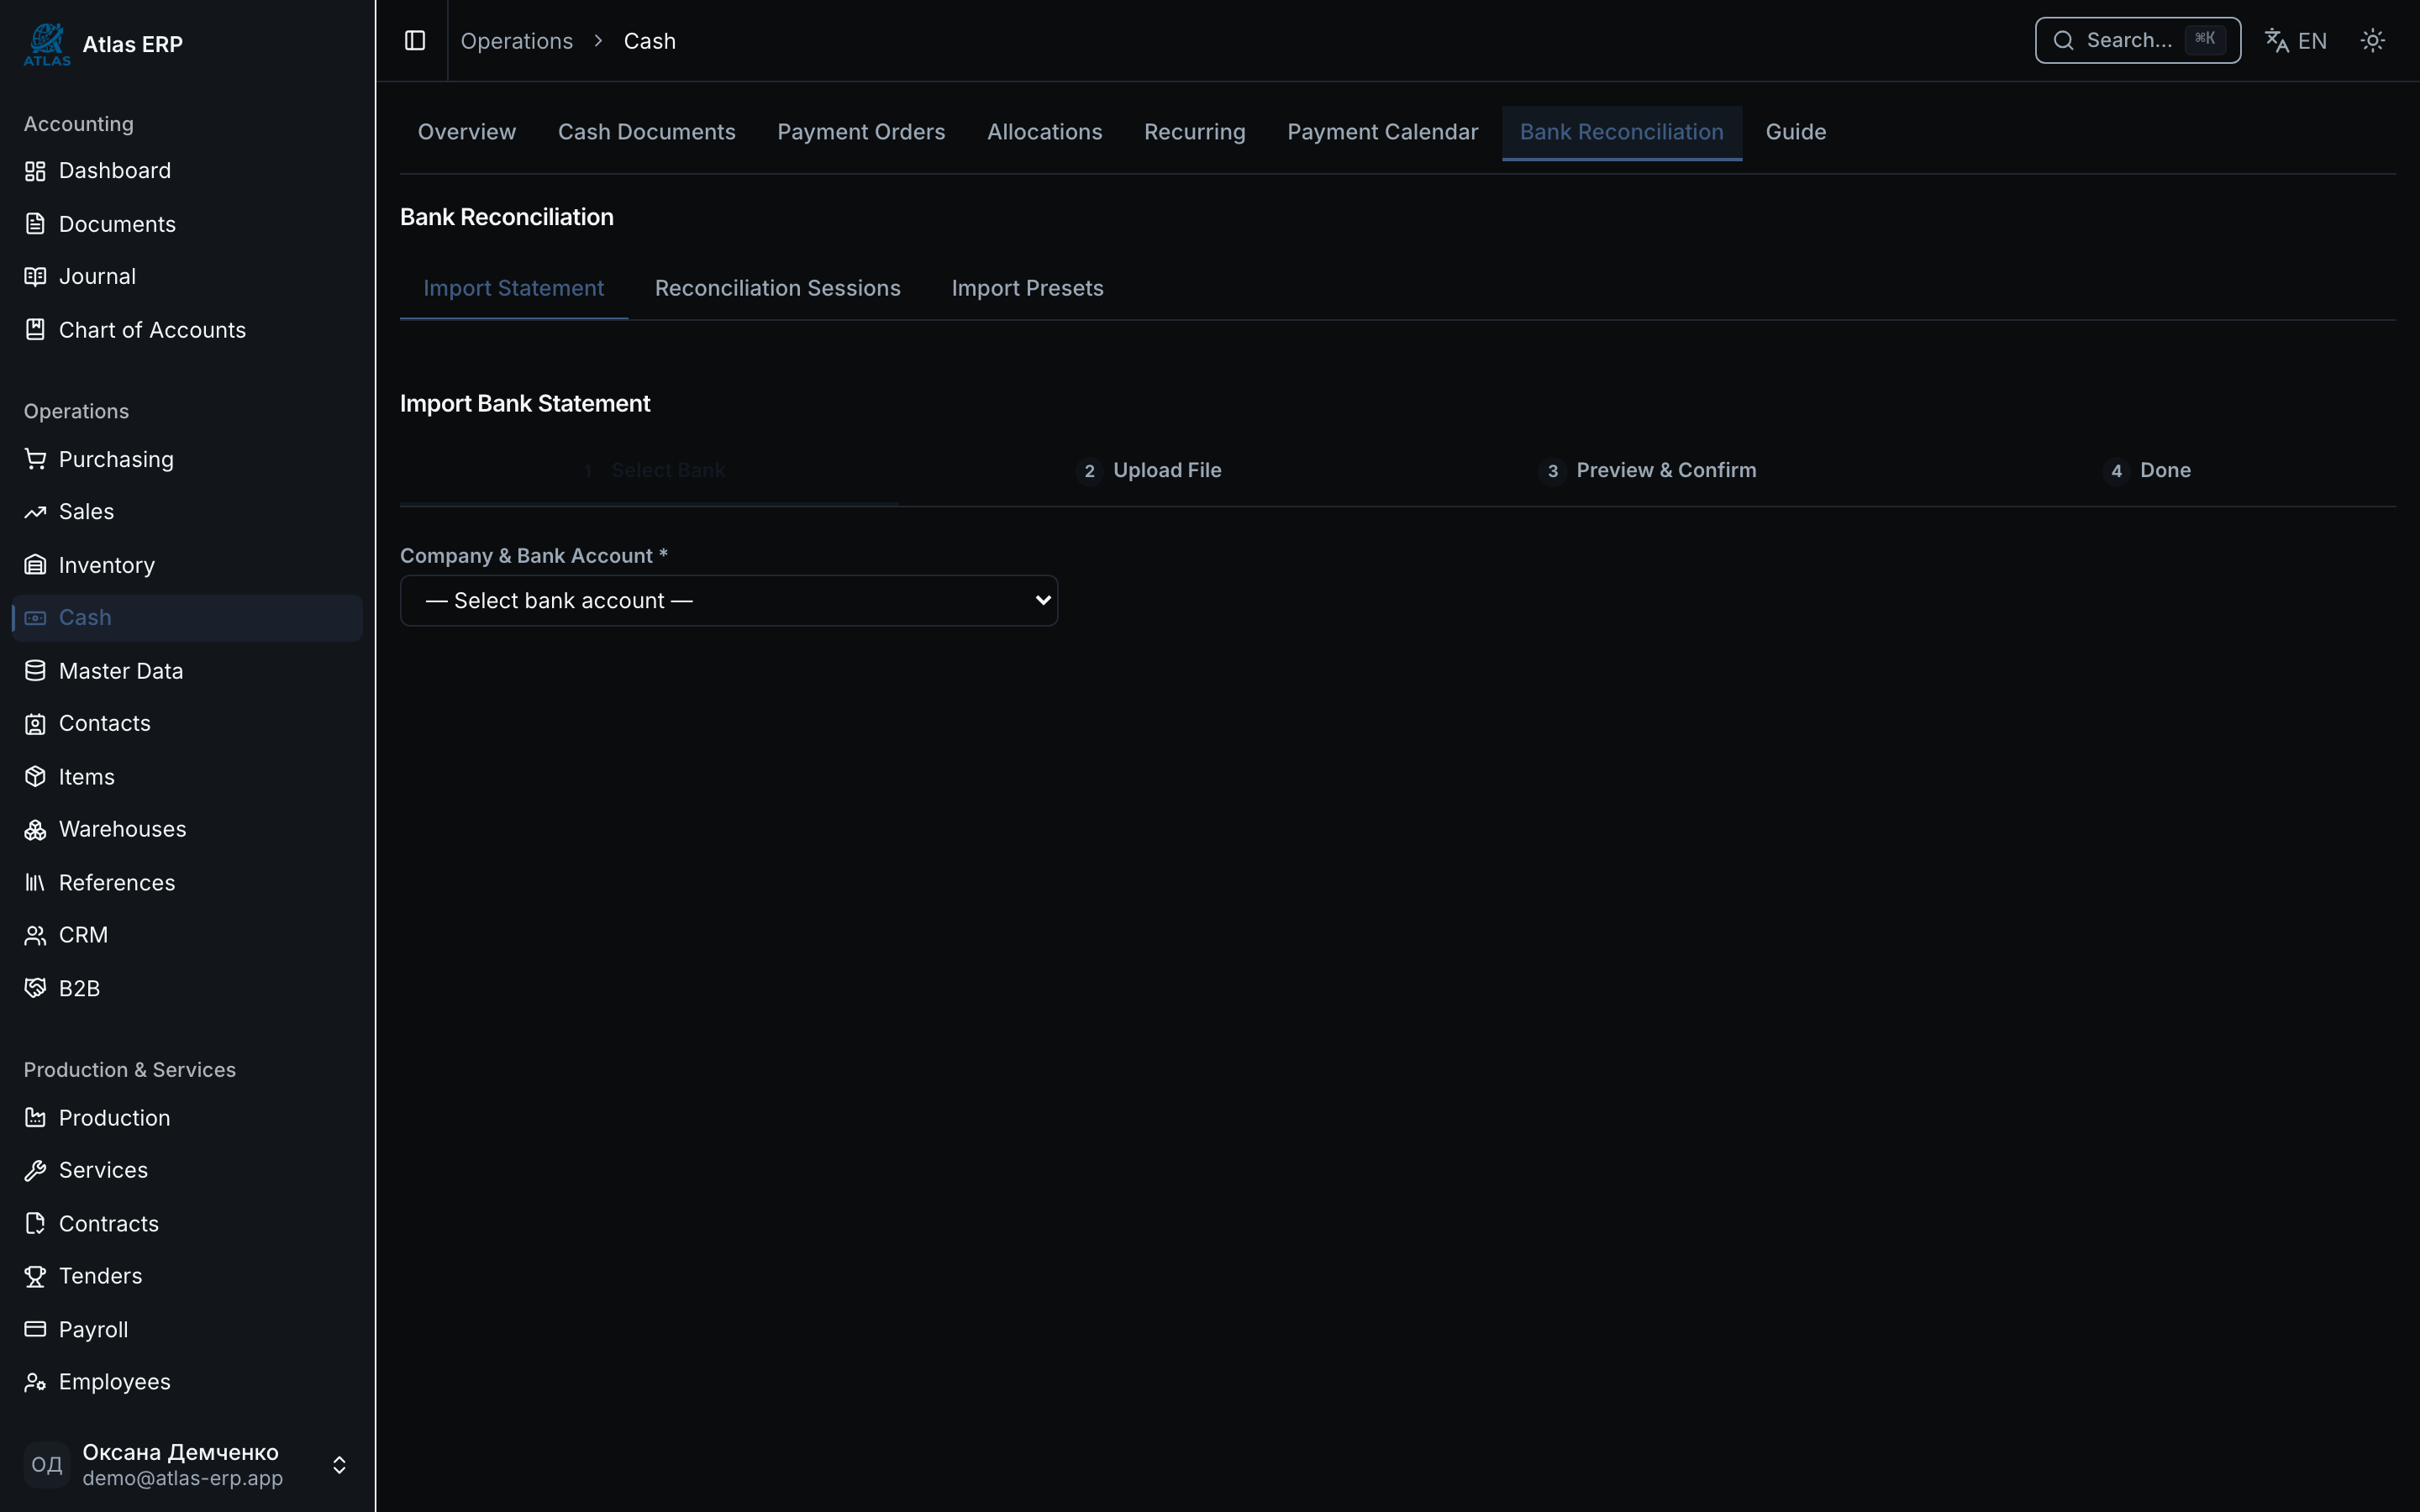
Task: Switch to the Overview tab
Action: coord(467,132)
